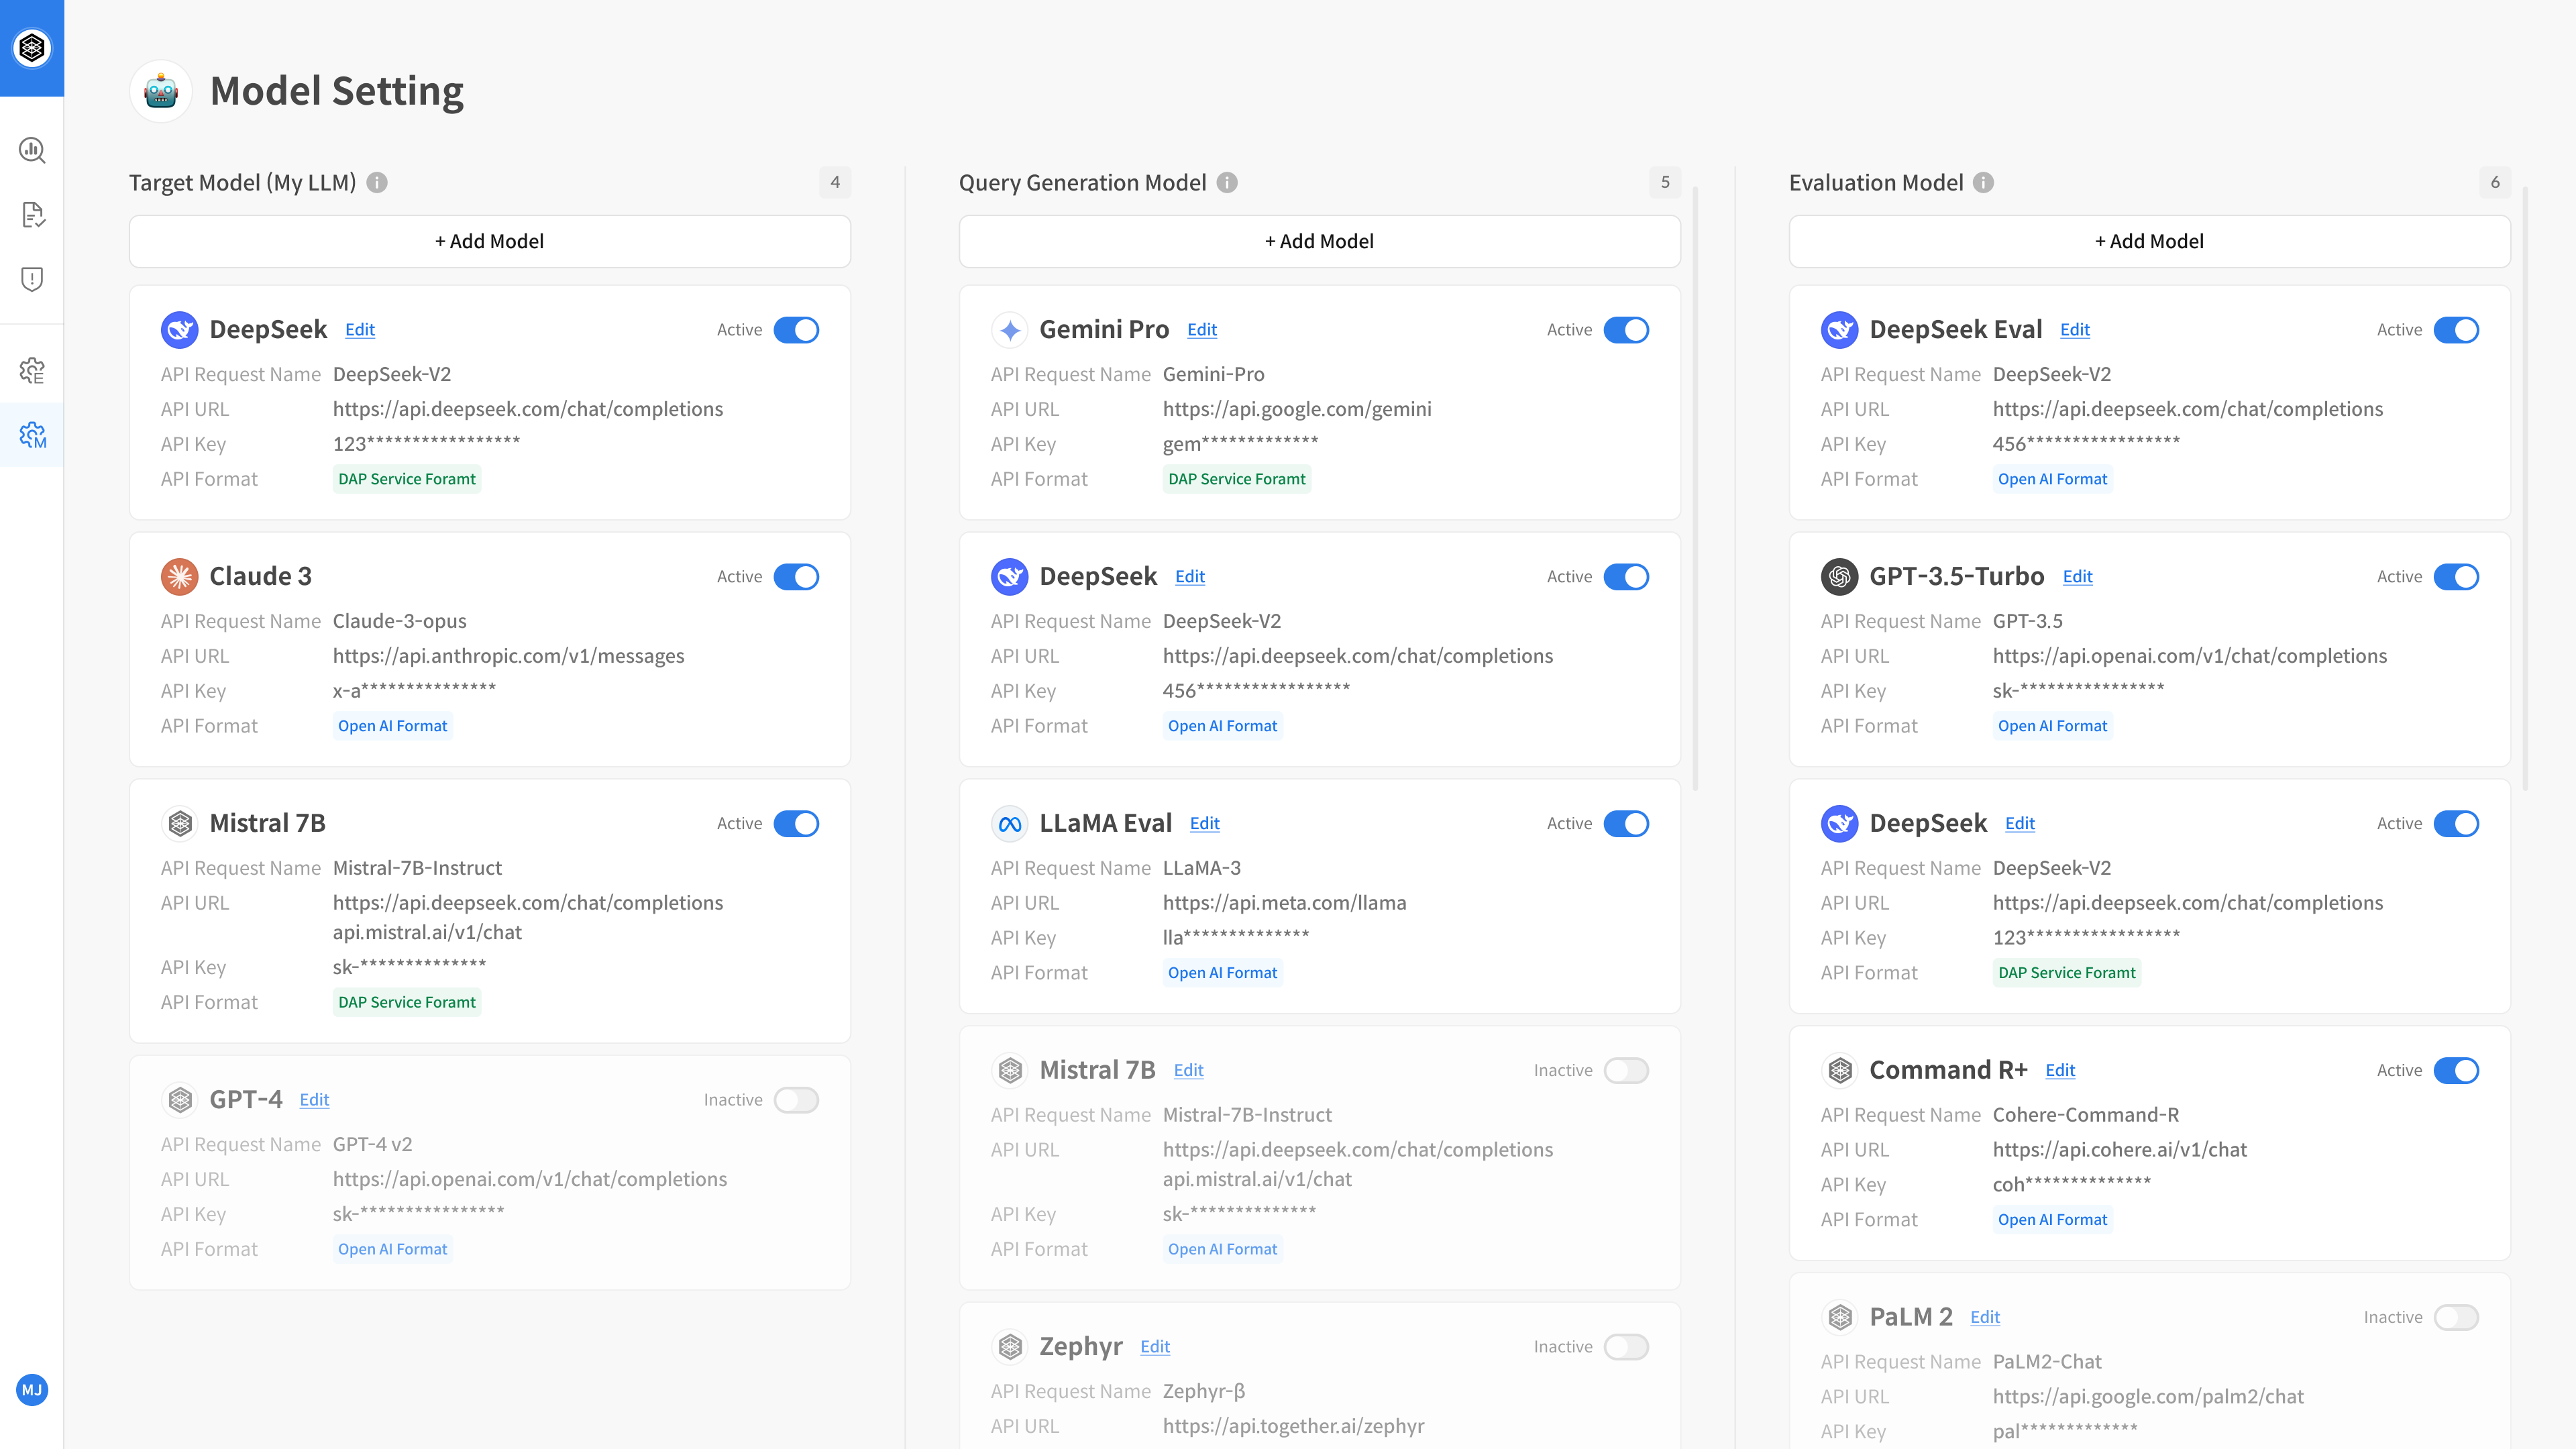The height and width of the screenshot is (1449, 2576).
Task: Open the general settings gear sidebar icon
Action: [x=32, y=370]
